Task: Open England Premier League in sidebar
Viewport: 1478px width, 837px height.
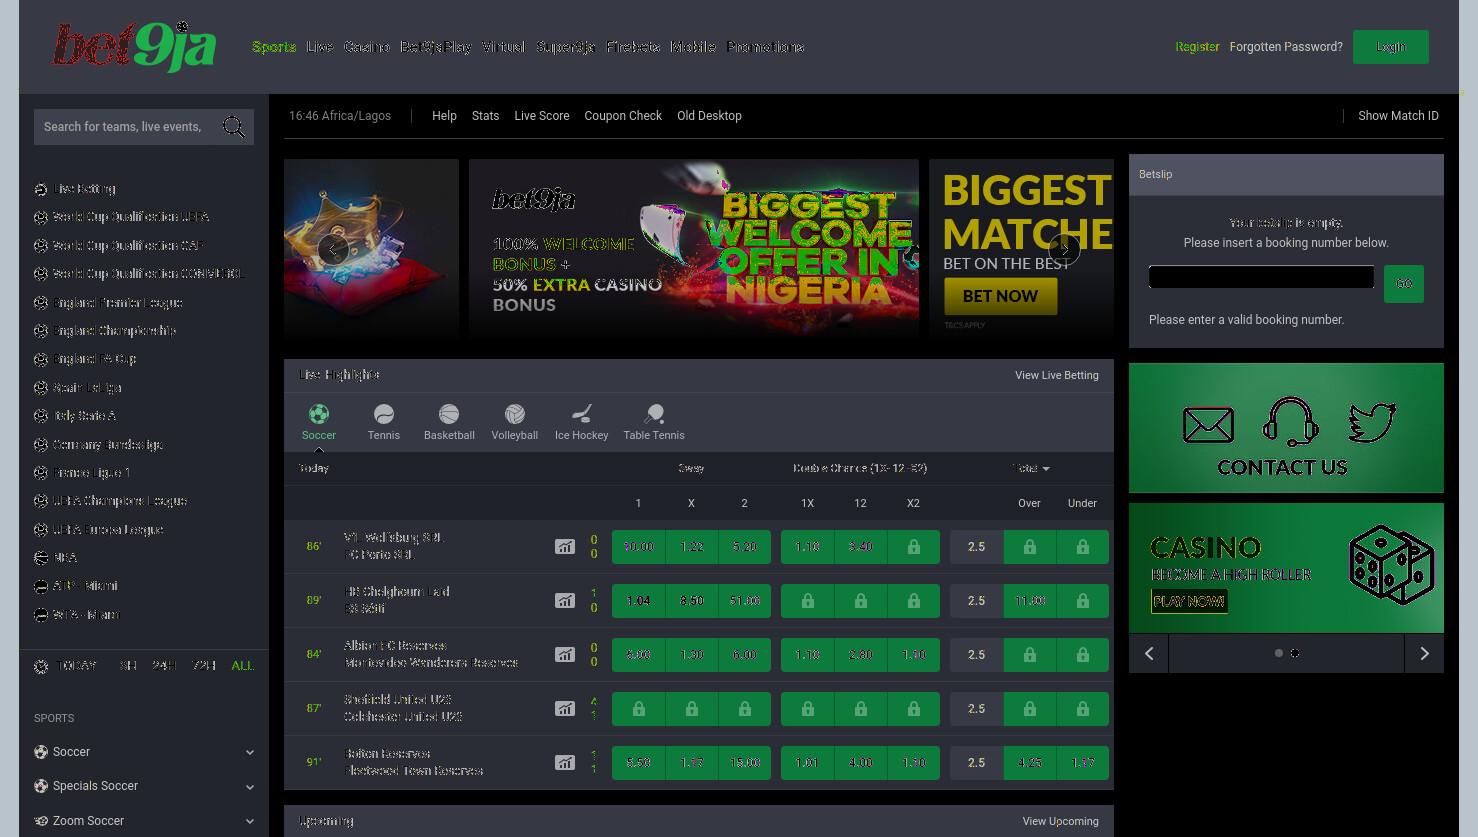Action: [x=117, y=302]
